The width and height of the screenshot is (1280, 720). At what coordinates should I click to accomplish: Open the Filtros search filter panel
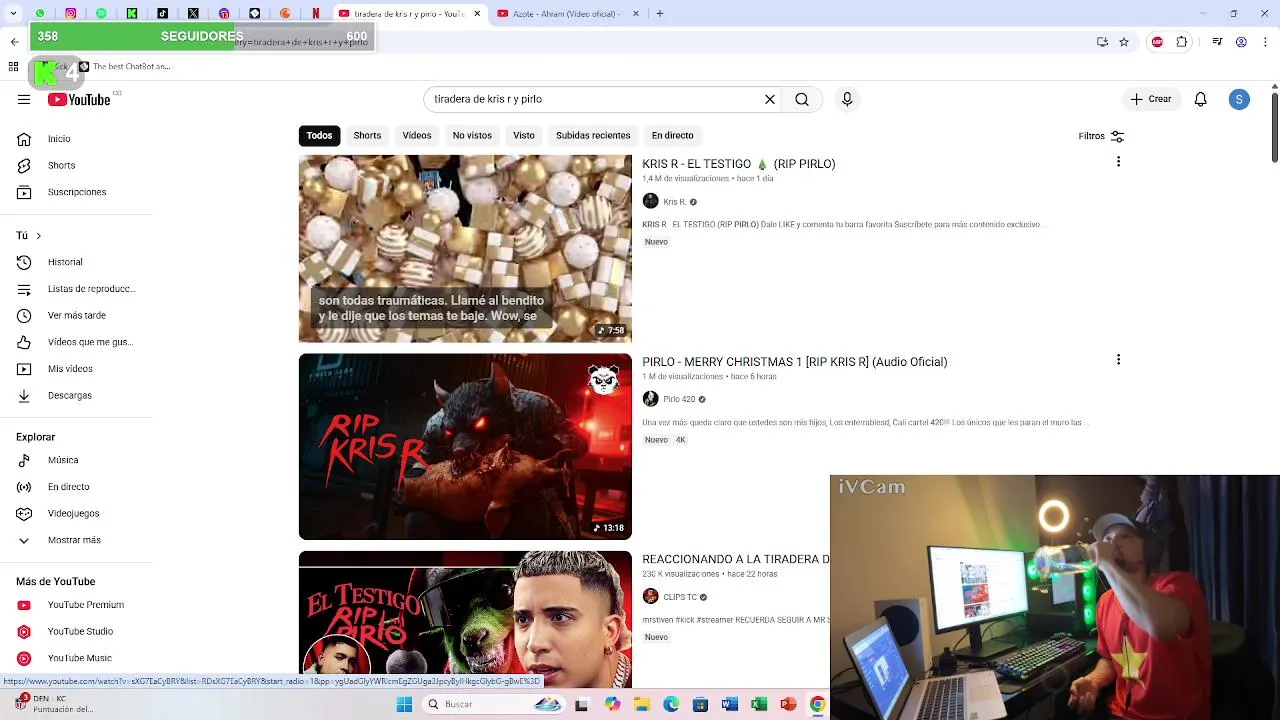(1101, 136)
